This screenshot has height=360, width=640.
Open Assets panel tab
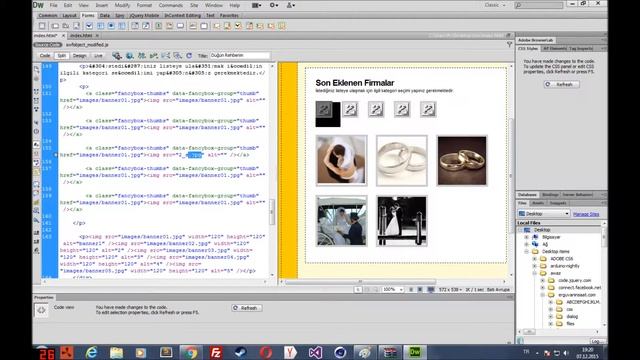tap(538, 203)
